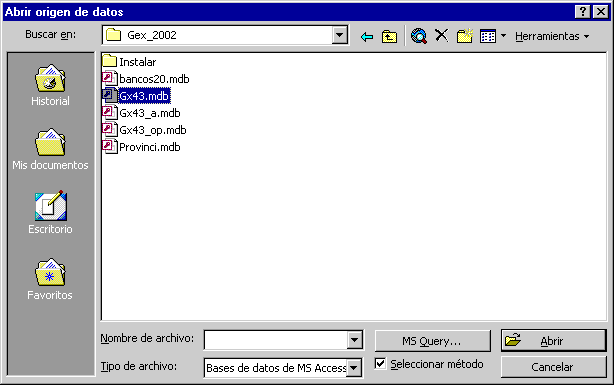Image resolution: width=614 pixels, height=385 pixels.
Task: Delete the selected file with the X icon
Action: coord(442,36)
